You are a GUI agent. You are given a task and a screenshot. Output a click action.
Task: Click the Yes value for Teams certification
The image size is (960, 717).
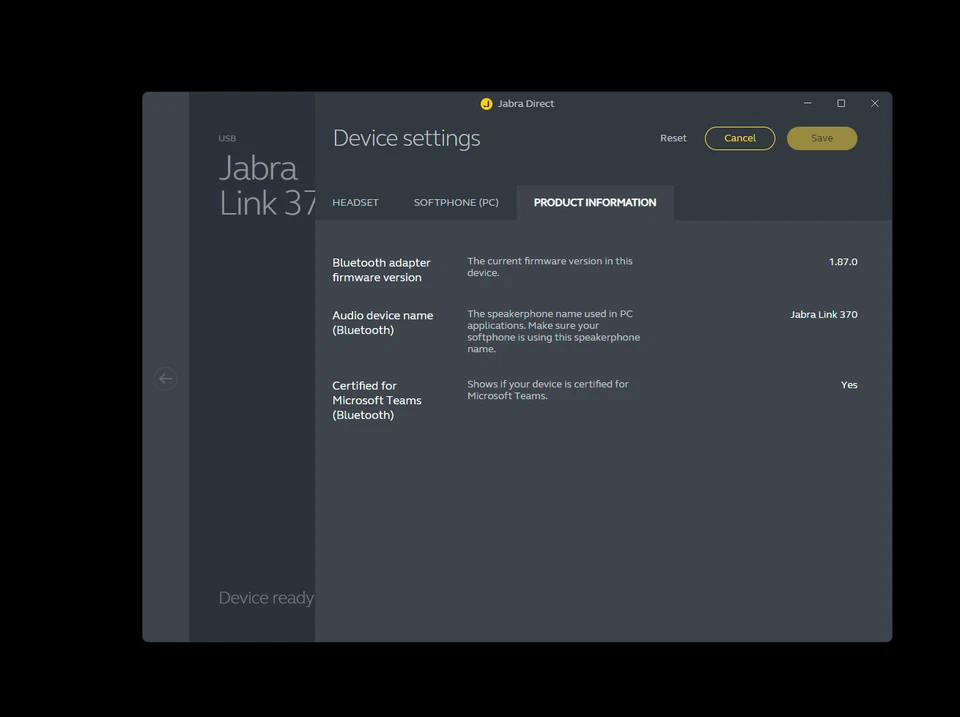click(849, 384)
